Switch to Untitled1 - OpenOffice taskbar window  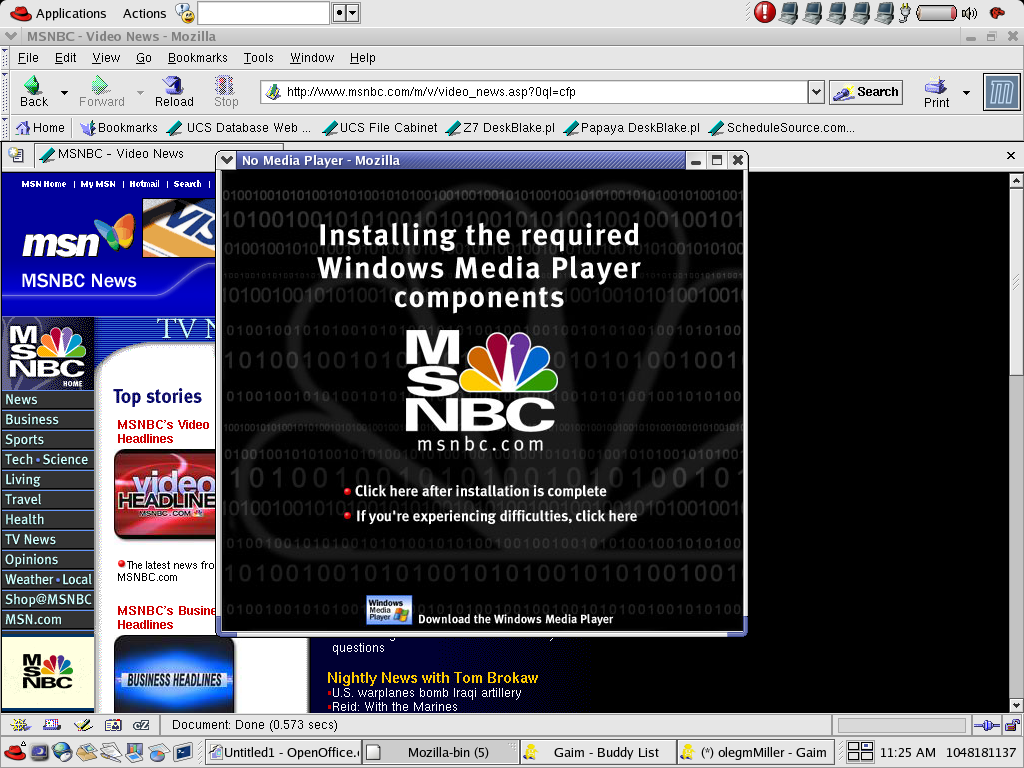283,752
